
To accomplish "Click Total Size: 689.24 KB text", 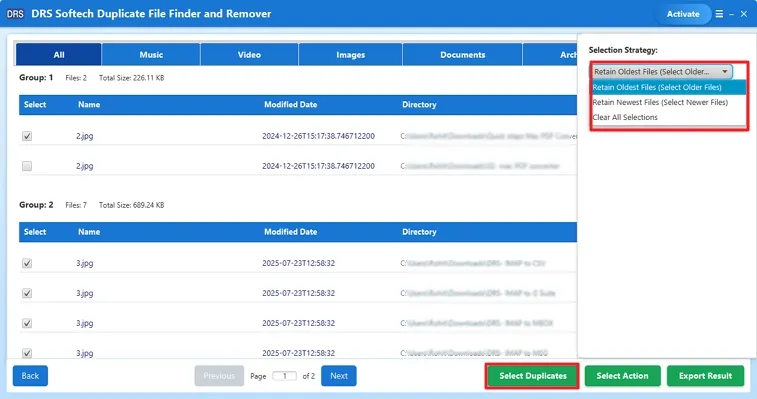I will coord(131,205).
